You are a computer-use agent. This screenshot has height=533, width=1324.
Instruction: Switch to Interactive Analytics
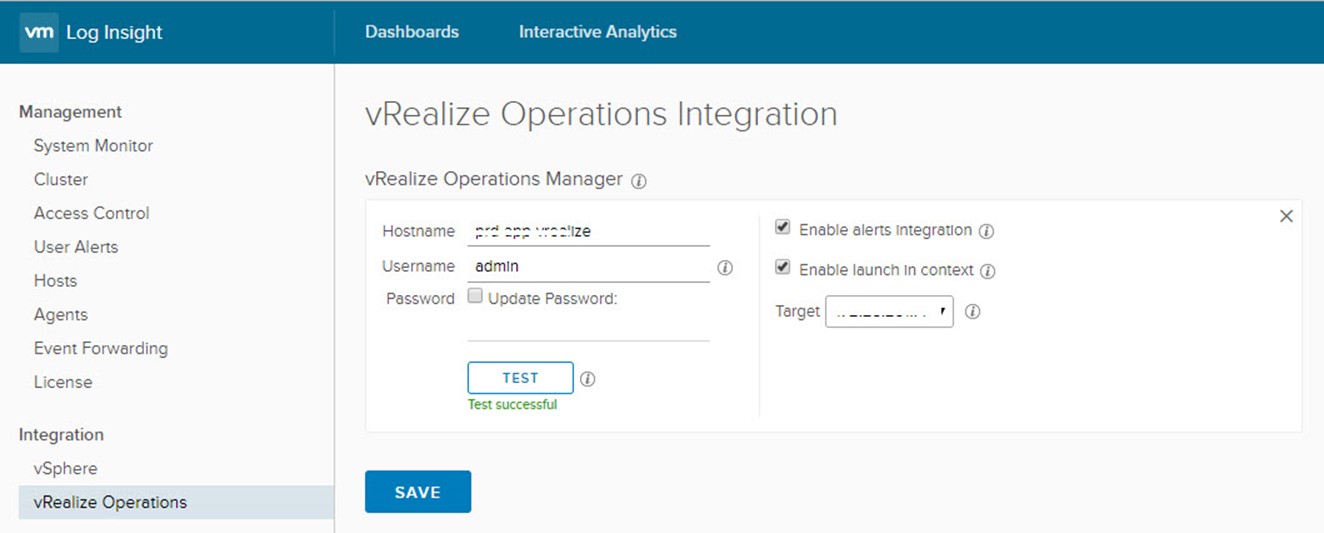[x=598, y=32]
